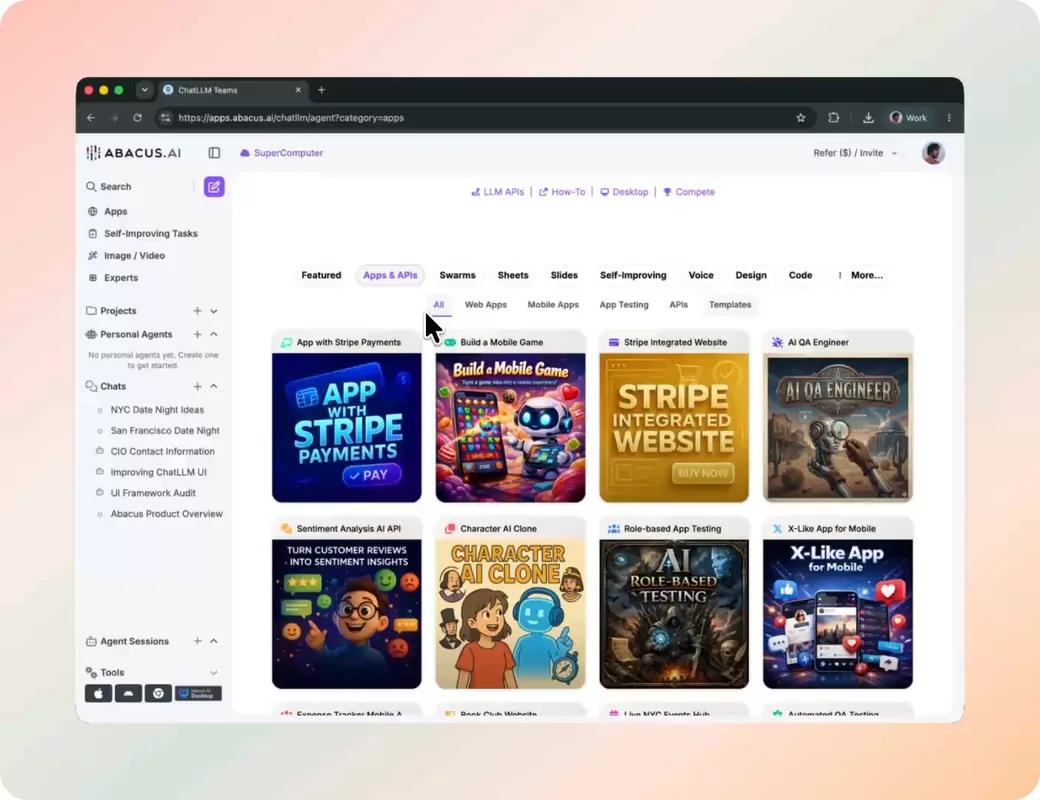Open X-Like App for Mobile card image
The height and width of the screenshot is (800, 1040).
coord(838,614)
